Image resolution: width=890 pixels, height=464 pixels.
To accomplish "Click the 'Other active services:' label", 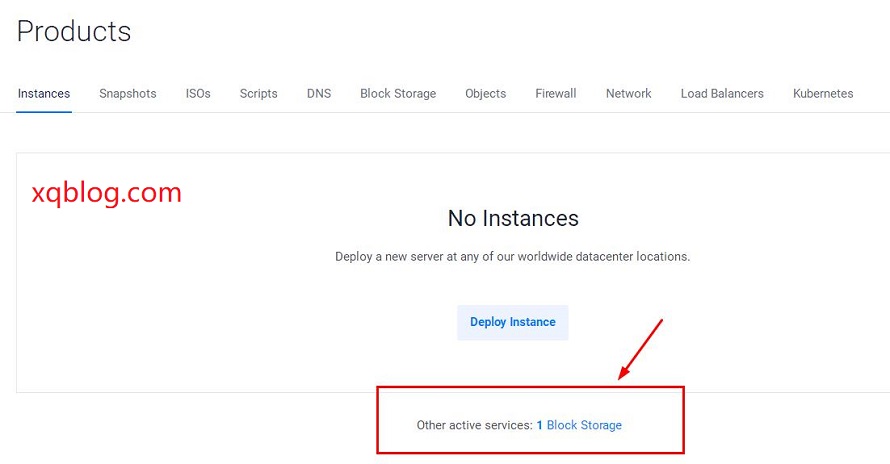I will click(475, 425).
